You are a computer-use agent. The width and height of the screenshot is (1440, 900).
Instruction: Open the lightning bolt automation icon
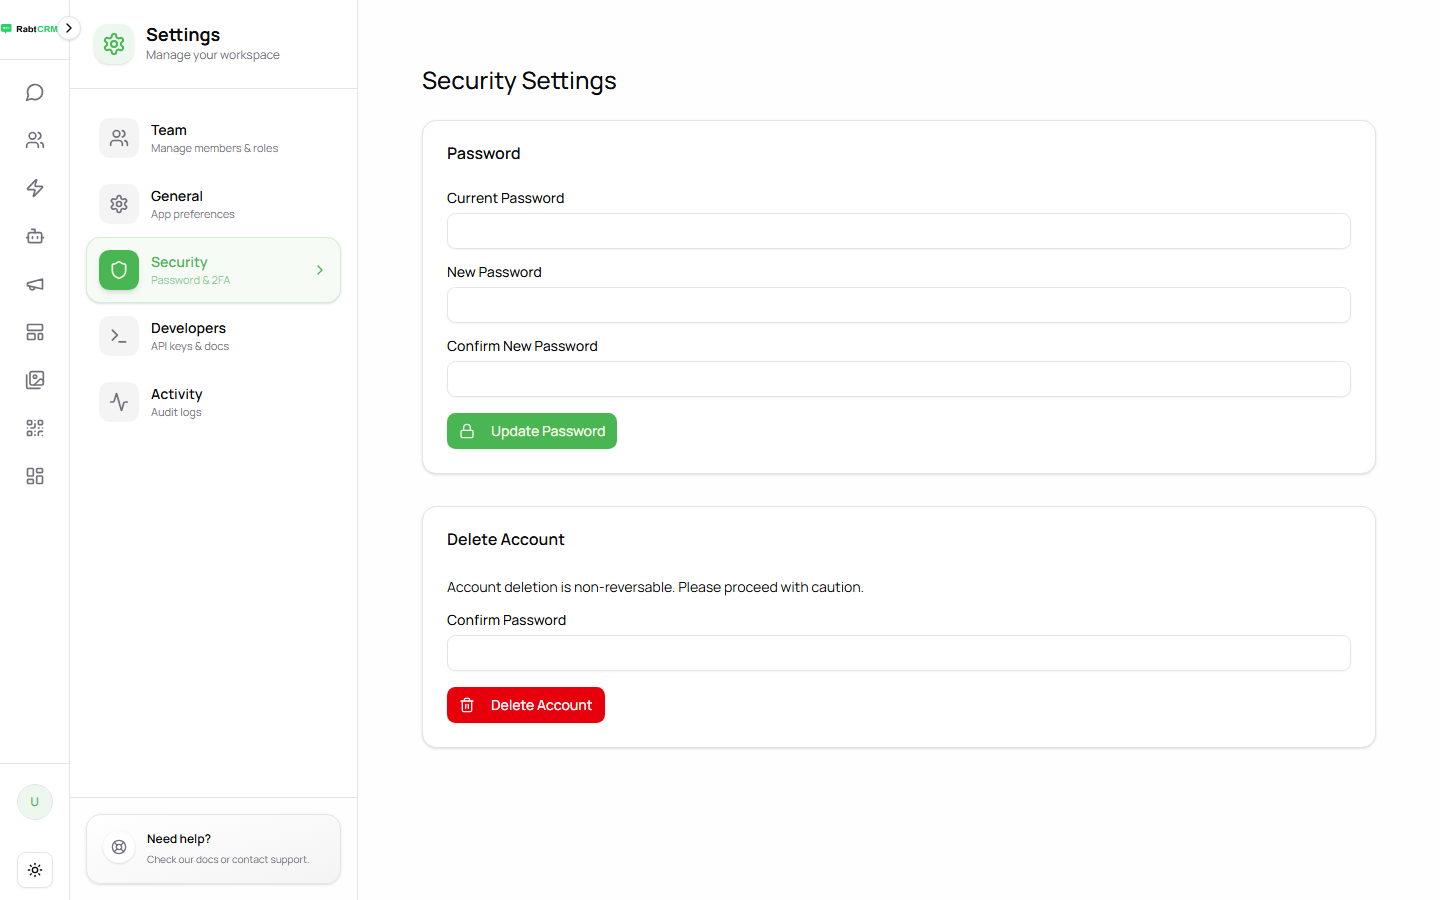pyautogui.click(x=35, y=188)
